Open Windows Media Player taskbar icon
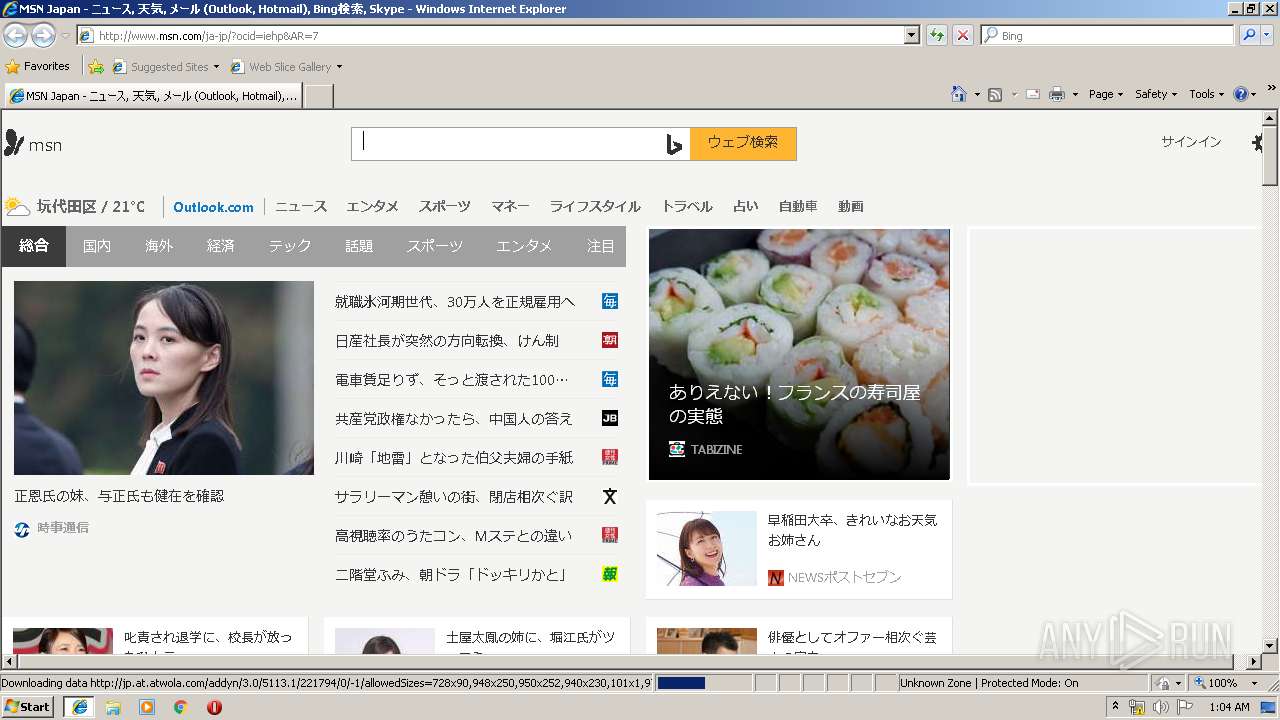1280x720 pixels. [147, 707]
